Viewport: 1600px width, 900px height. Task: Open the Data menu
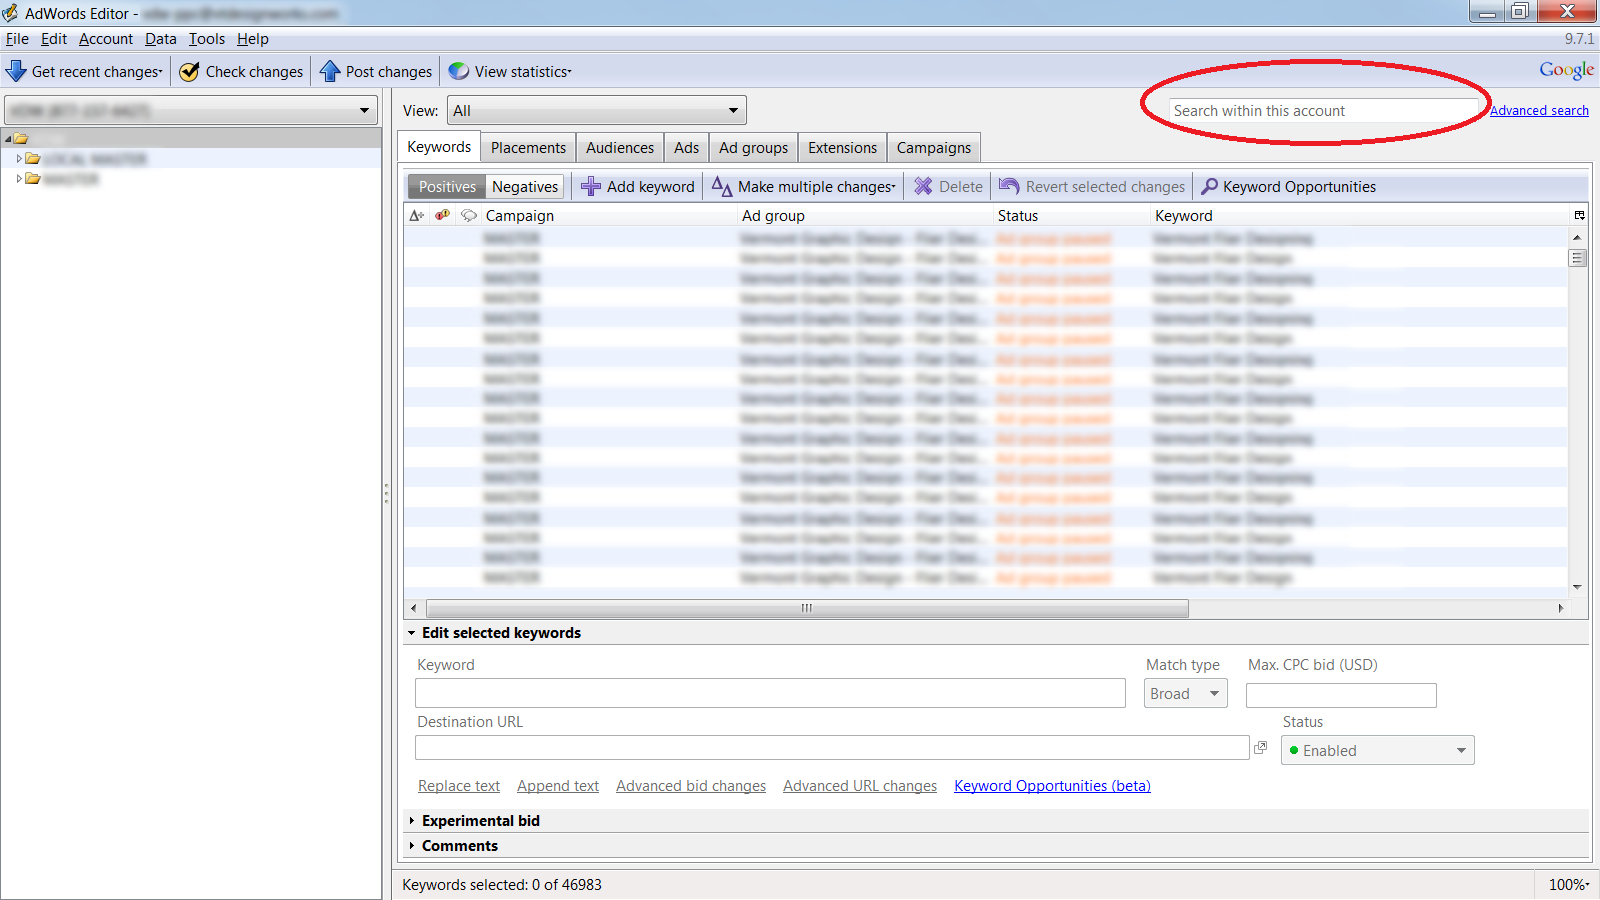[x=160, y=39]
